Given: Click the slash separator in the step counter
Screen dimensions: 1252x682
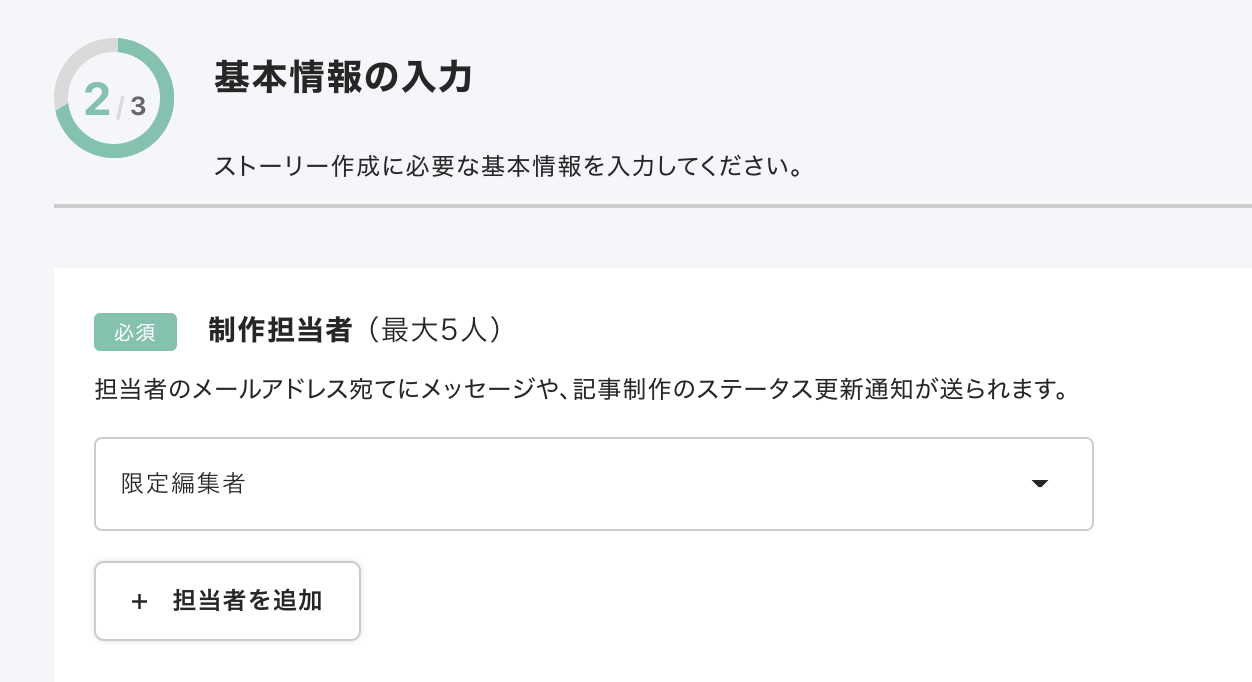Looking at the screenshot, I should coord(120,104).
